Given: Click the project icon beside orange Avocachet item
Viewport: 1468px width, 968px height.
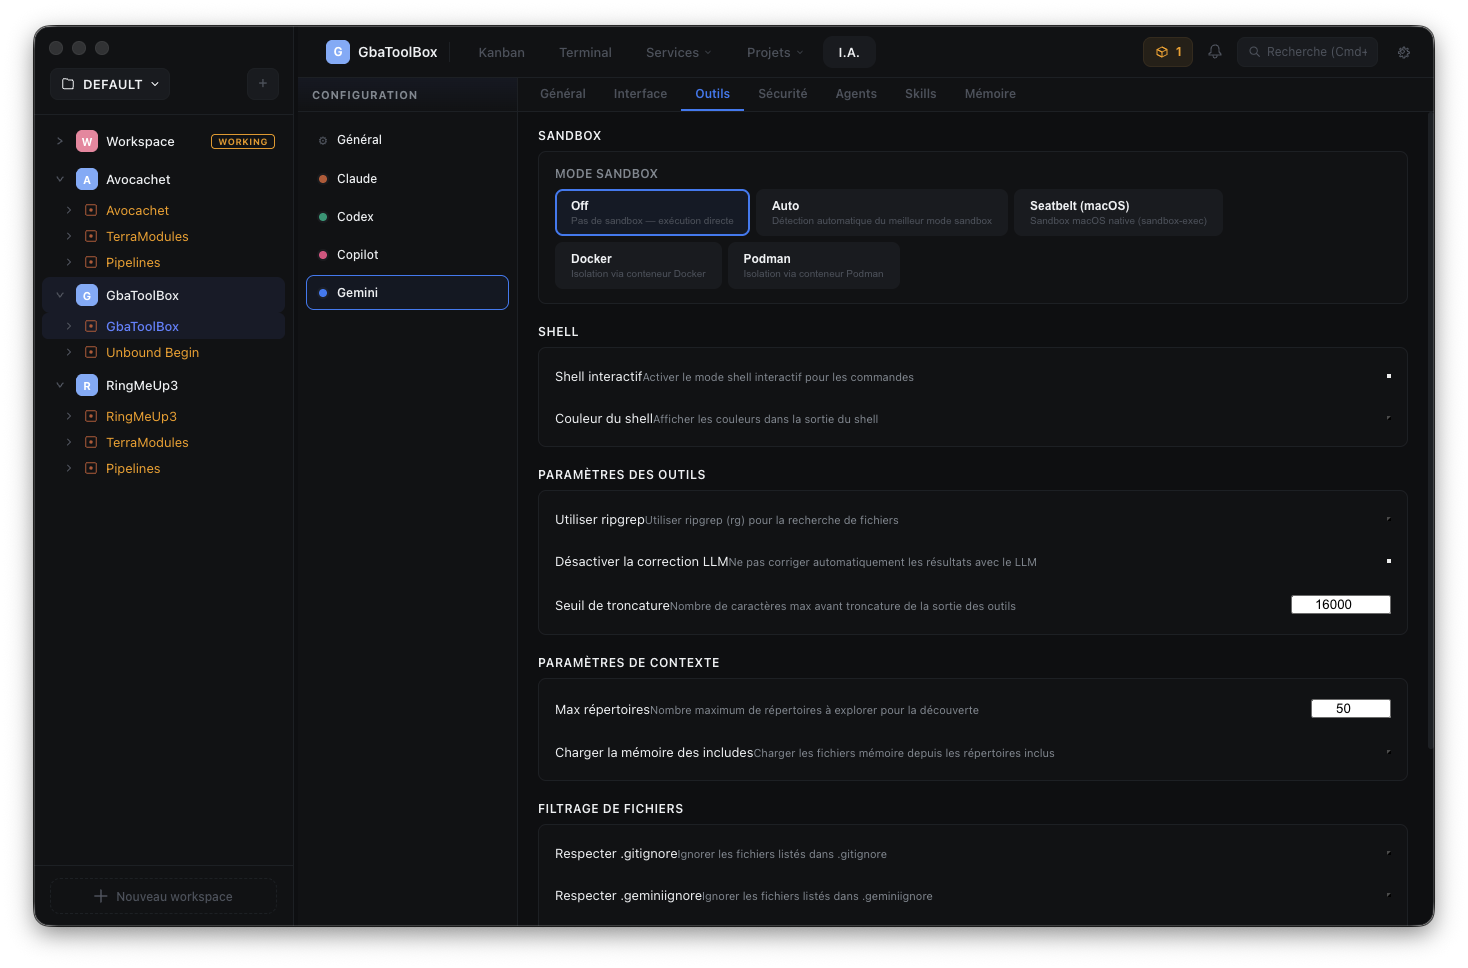Looking at the screenshot, I should (x=91, y=211).
